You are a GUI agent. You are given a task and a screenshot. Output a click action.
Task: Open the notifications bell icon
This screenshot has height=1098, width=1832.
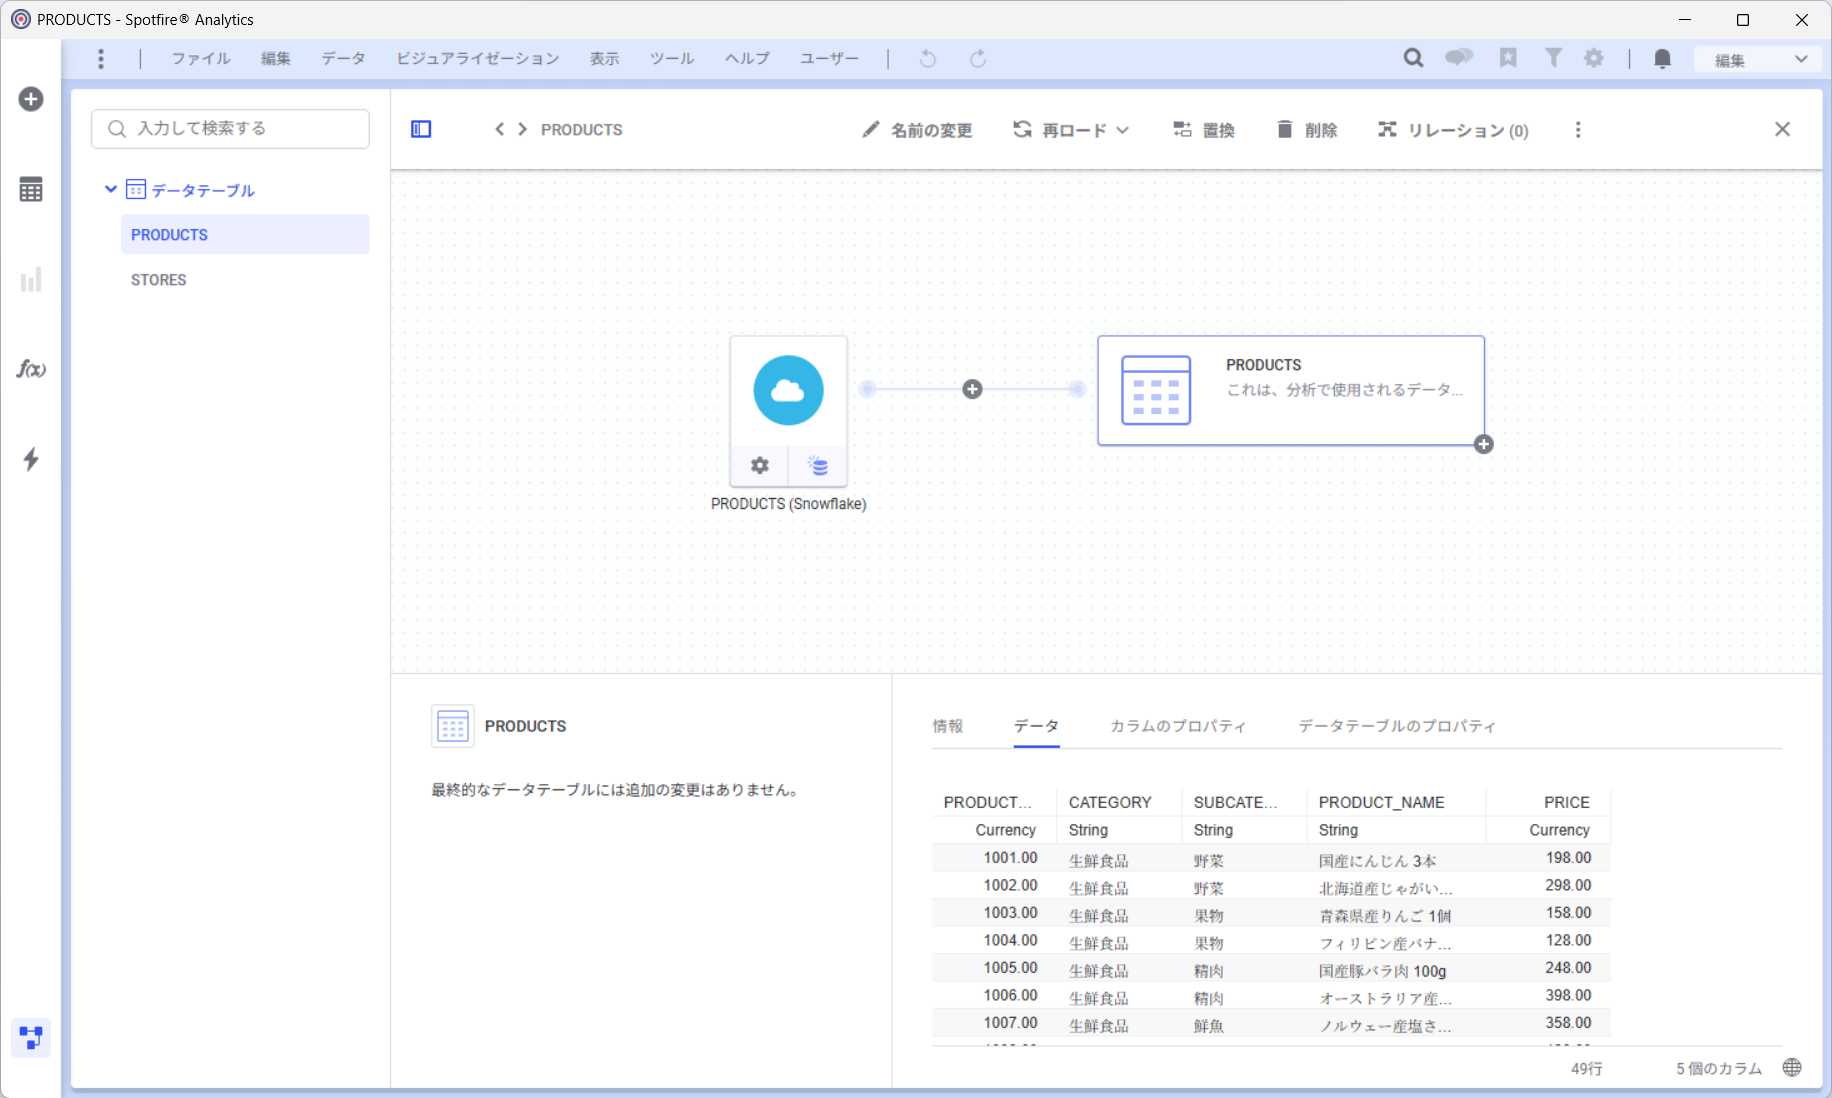coord(1662,59)
